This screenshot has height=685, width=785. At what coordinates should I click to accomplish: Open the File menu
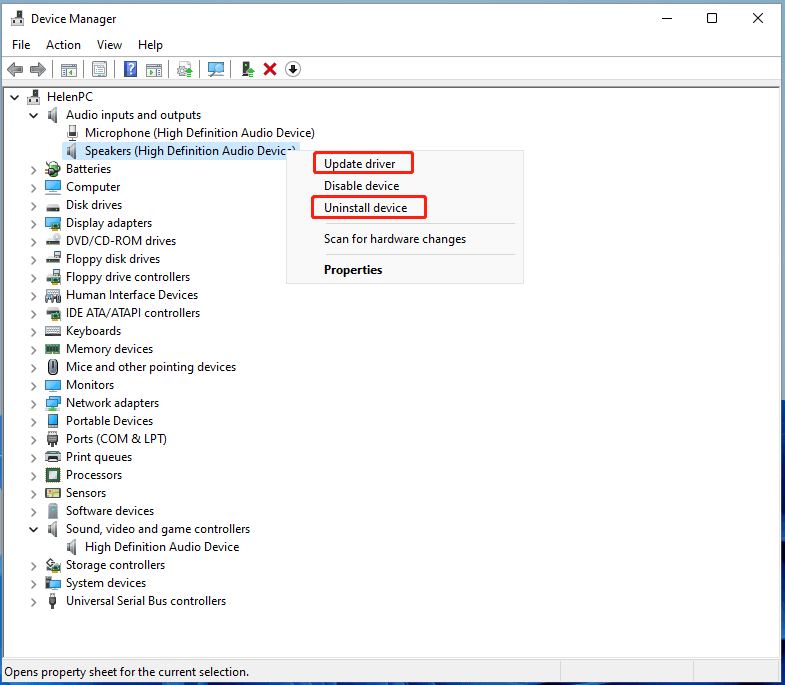(21, 45)
